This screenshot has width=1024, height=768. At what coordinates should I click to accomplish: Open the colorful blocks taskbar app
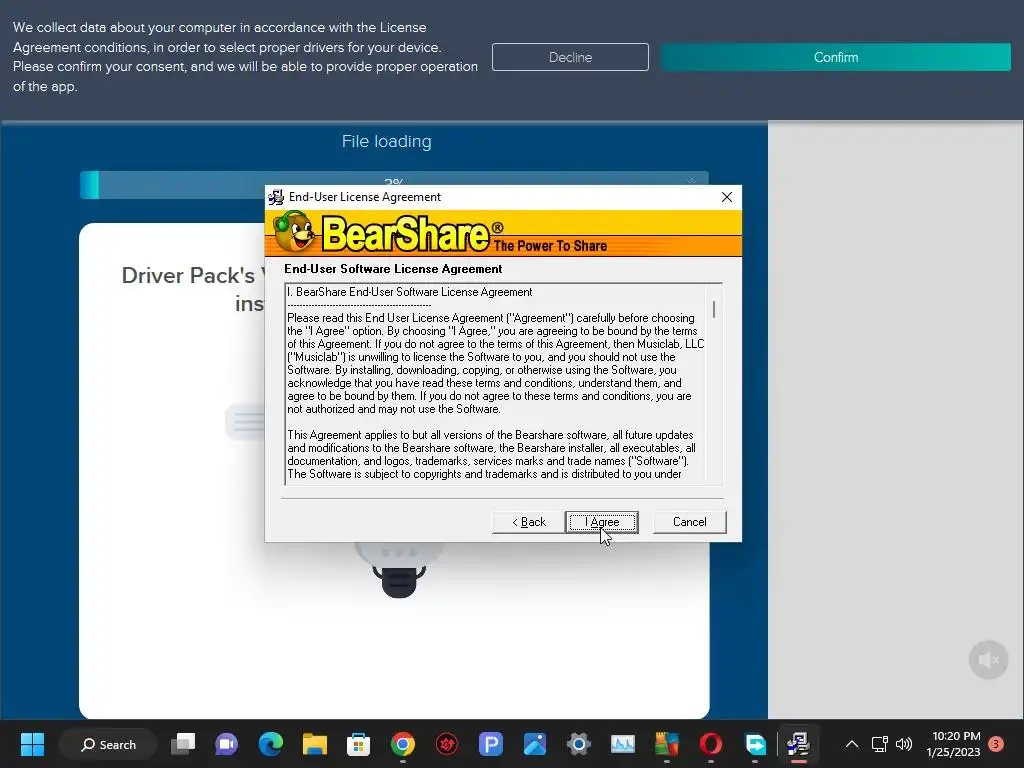click(667, 744)
